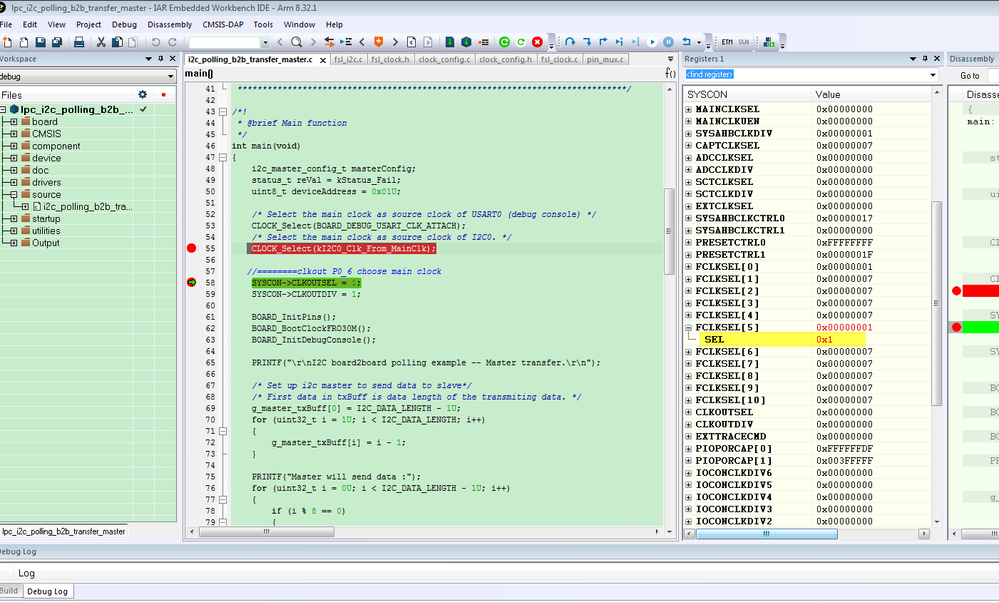Toggle the SWO trace button

744,42
